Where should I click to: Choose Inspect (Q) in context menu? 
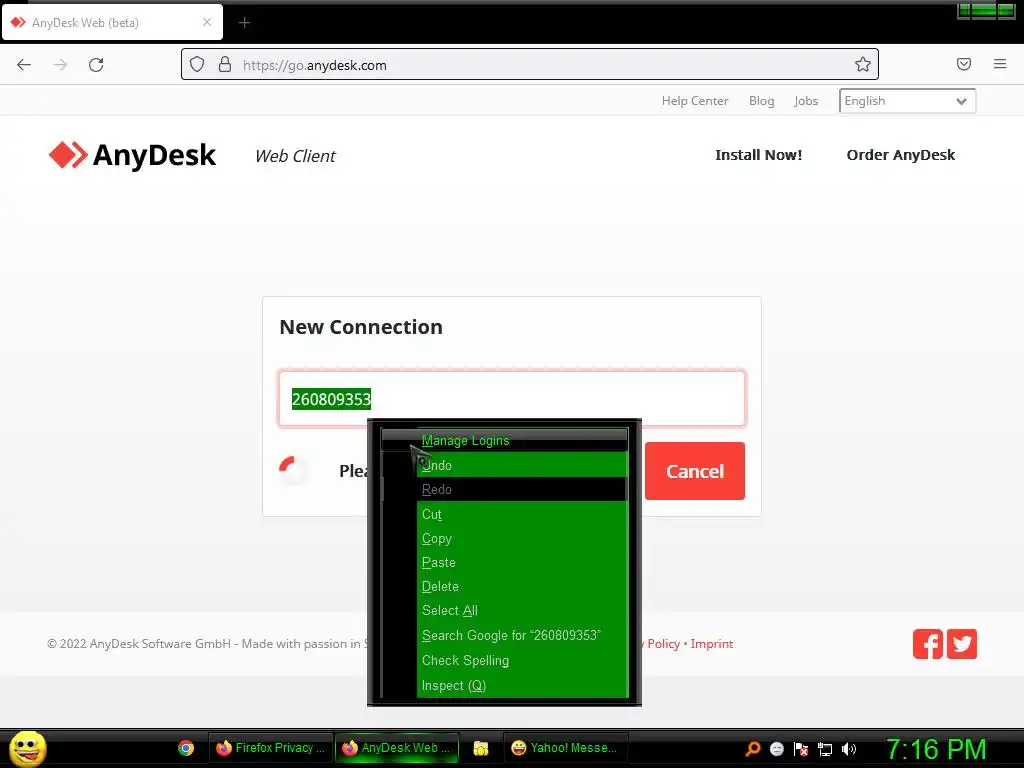[504, 685]
